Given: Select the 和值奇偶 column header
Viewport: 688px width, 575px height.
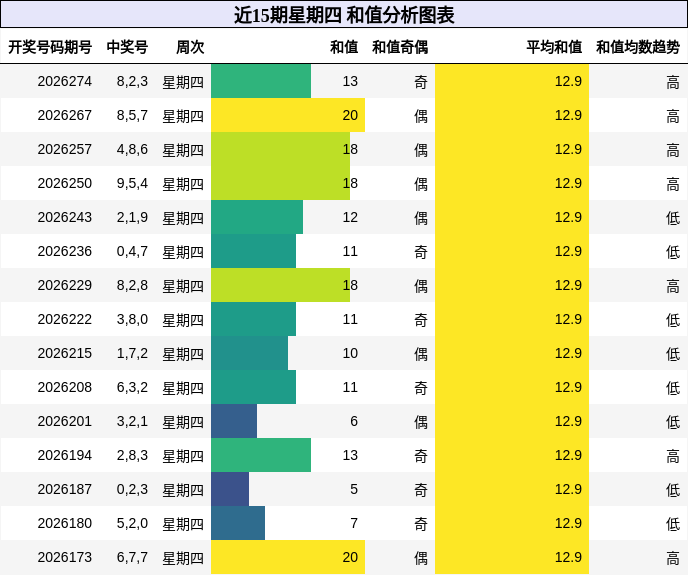Looking at the screenshot, I should pos(400,47).
